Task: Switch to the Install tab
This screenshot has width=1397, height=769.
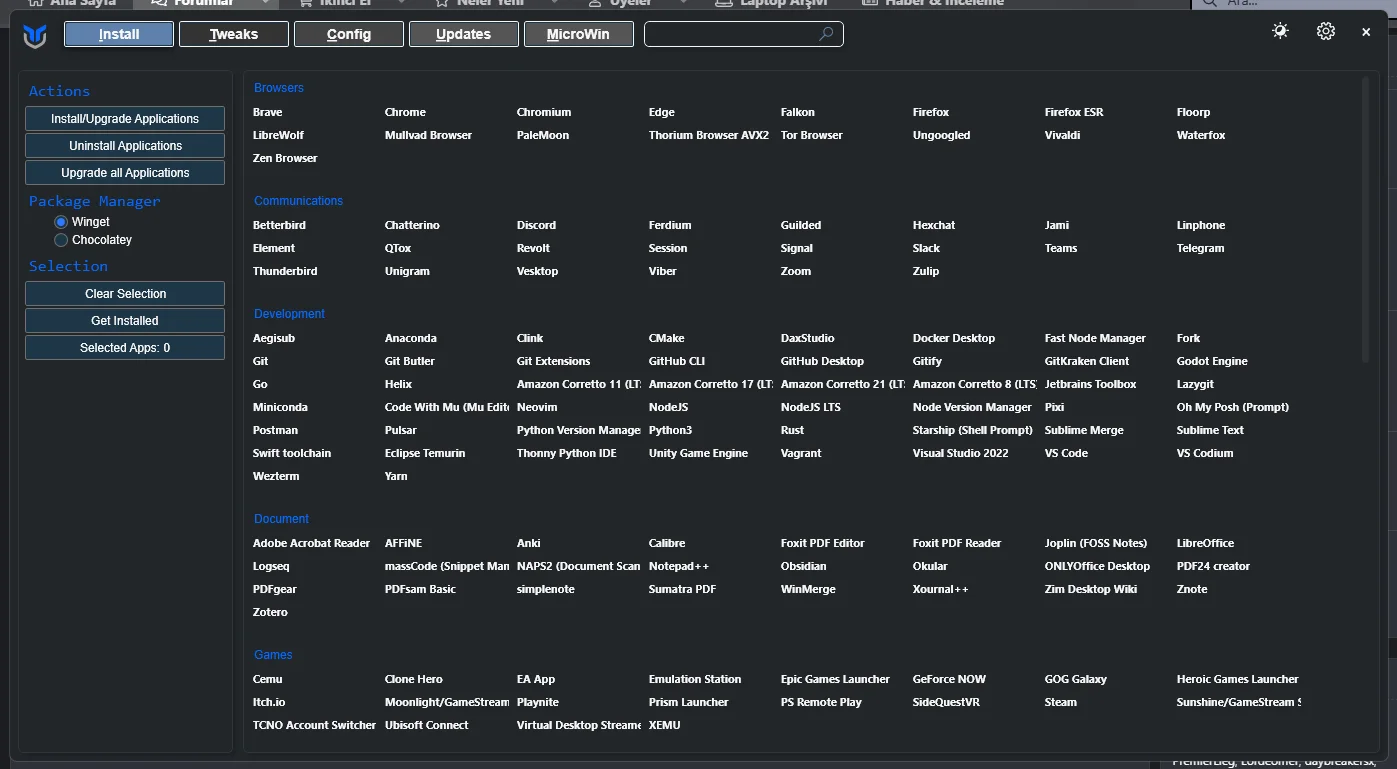Action: tap(119, 34)
